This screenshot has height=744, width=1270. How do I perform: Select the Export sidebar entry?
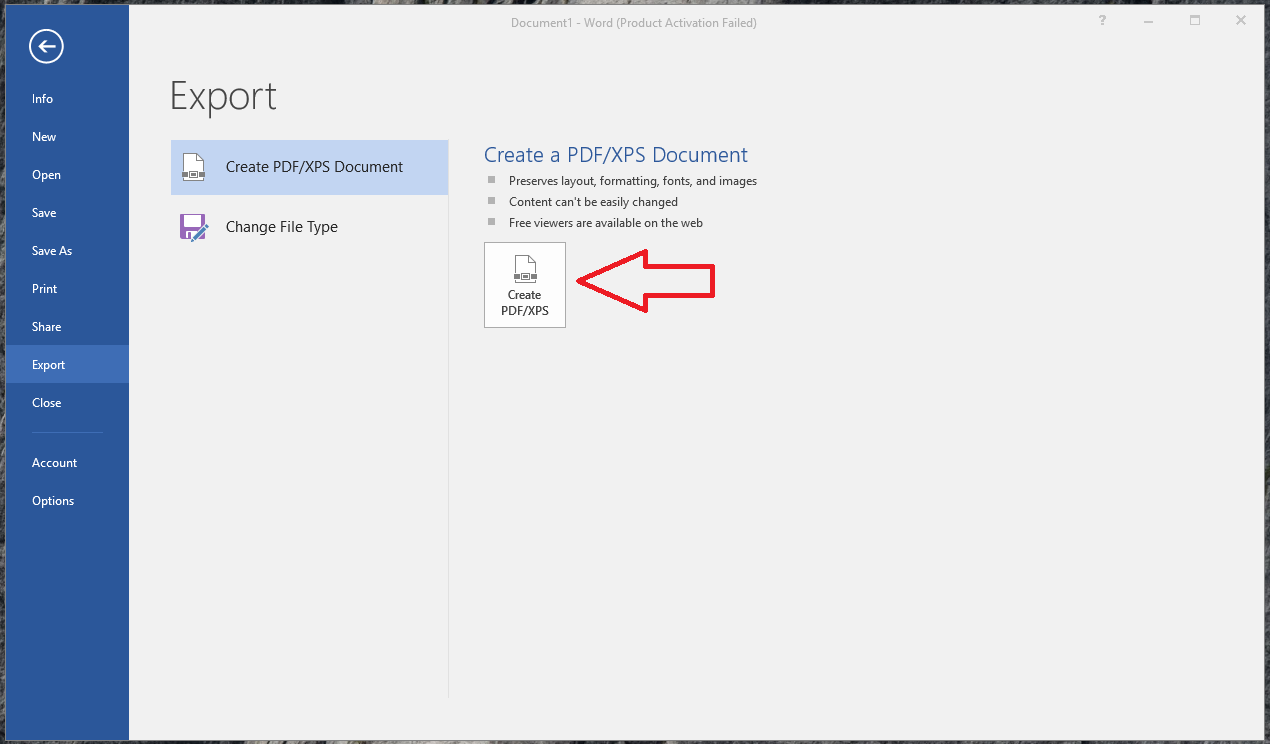coord(48,364)
